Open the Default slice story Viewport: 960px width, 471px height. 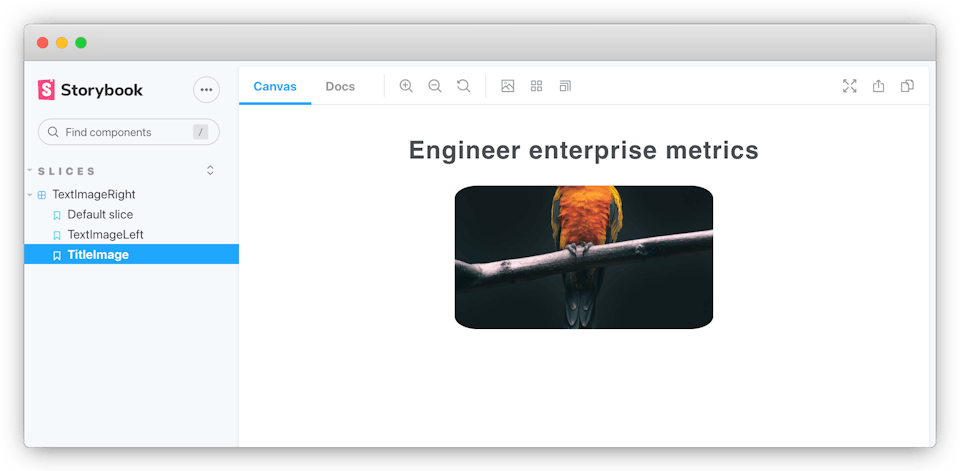coord(100,214)
